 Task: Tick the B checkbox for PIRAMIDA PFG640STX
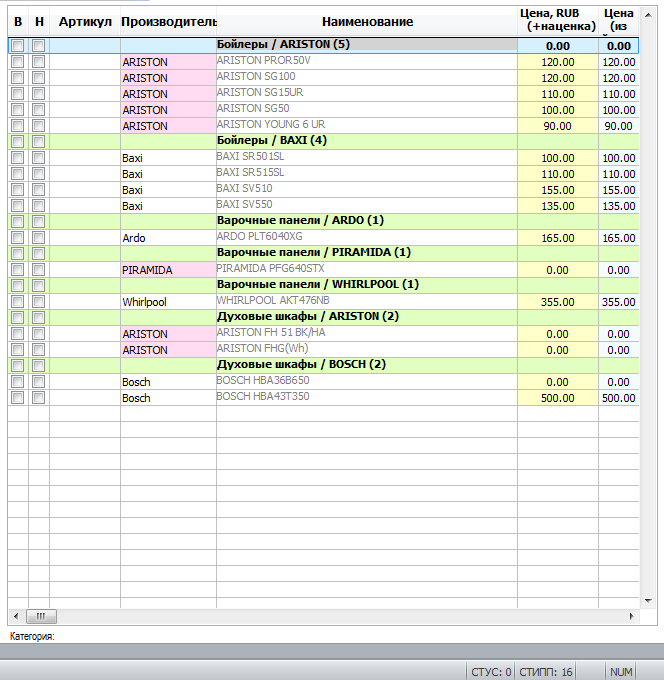tap(18, 270)
